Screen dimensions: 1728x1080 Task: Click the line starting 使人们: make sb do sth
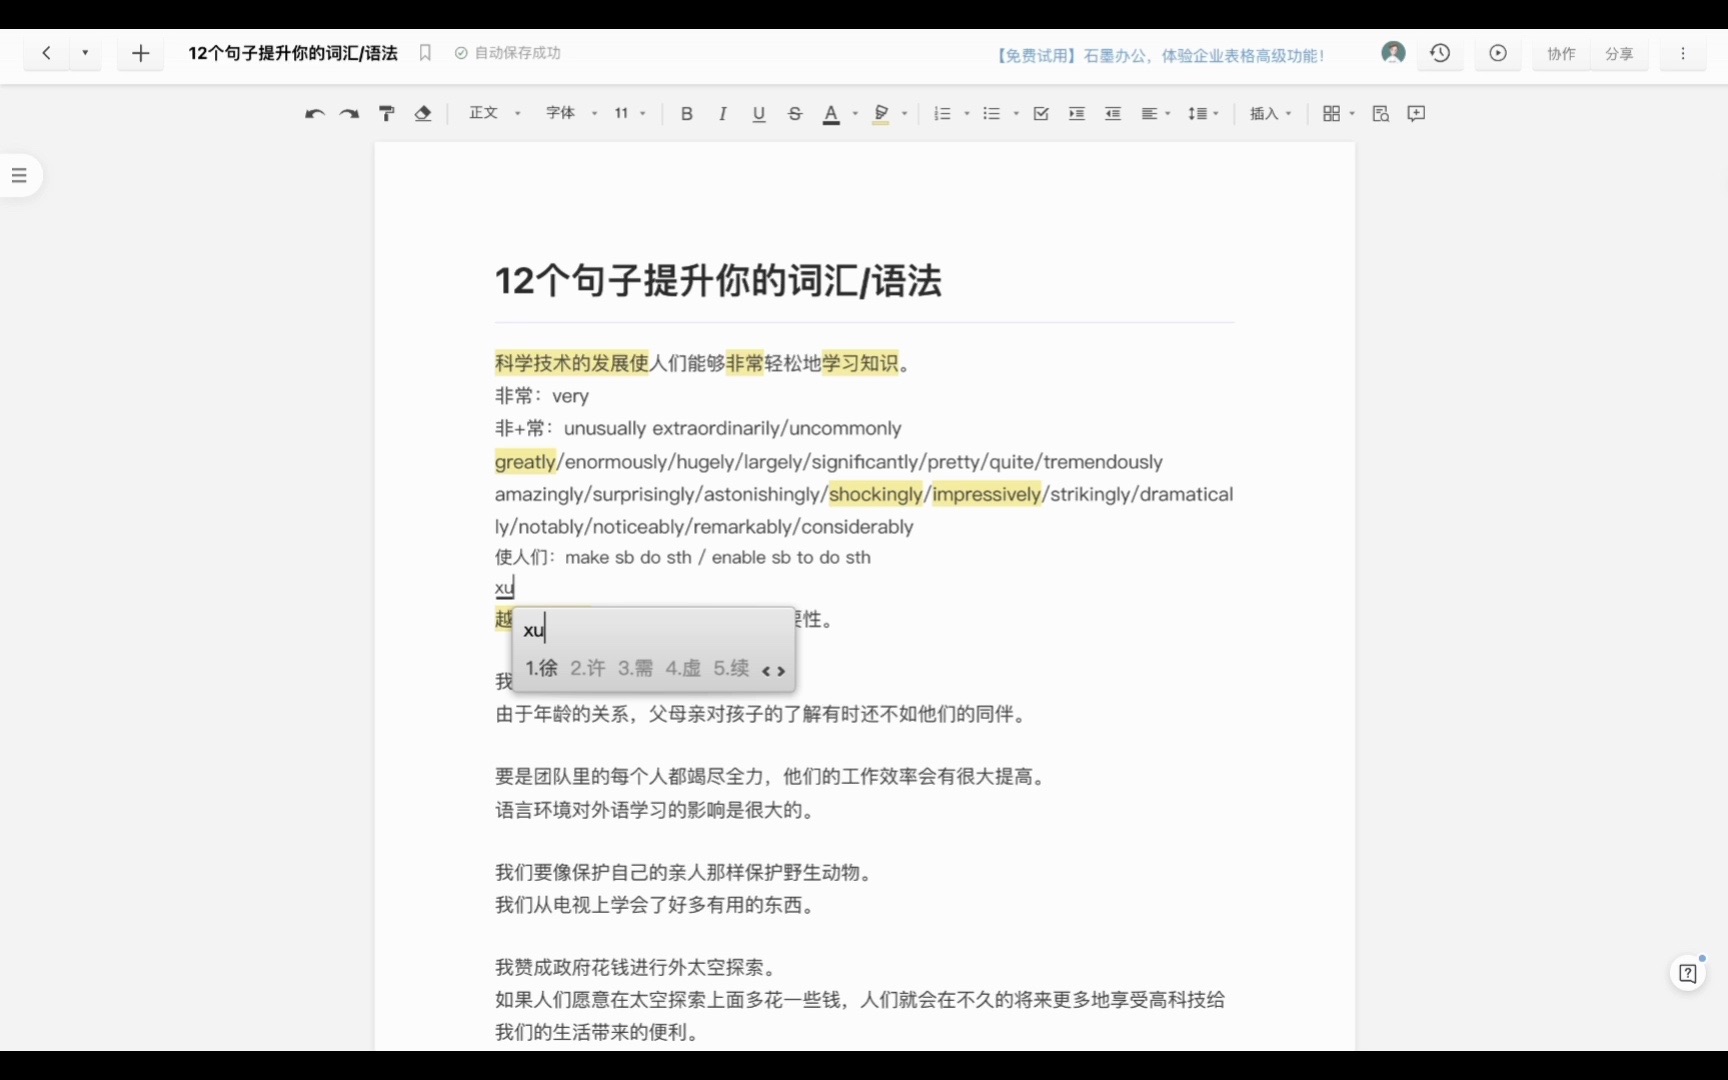click(683, 557)
